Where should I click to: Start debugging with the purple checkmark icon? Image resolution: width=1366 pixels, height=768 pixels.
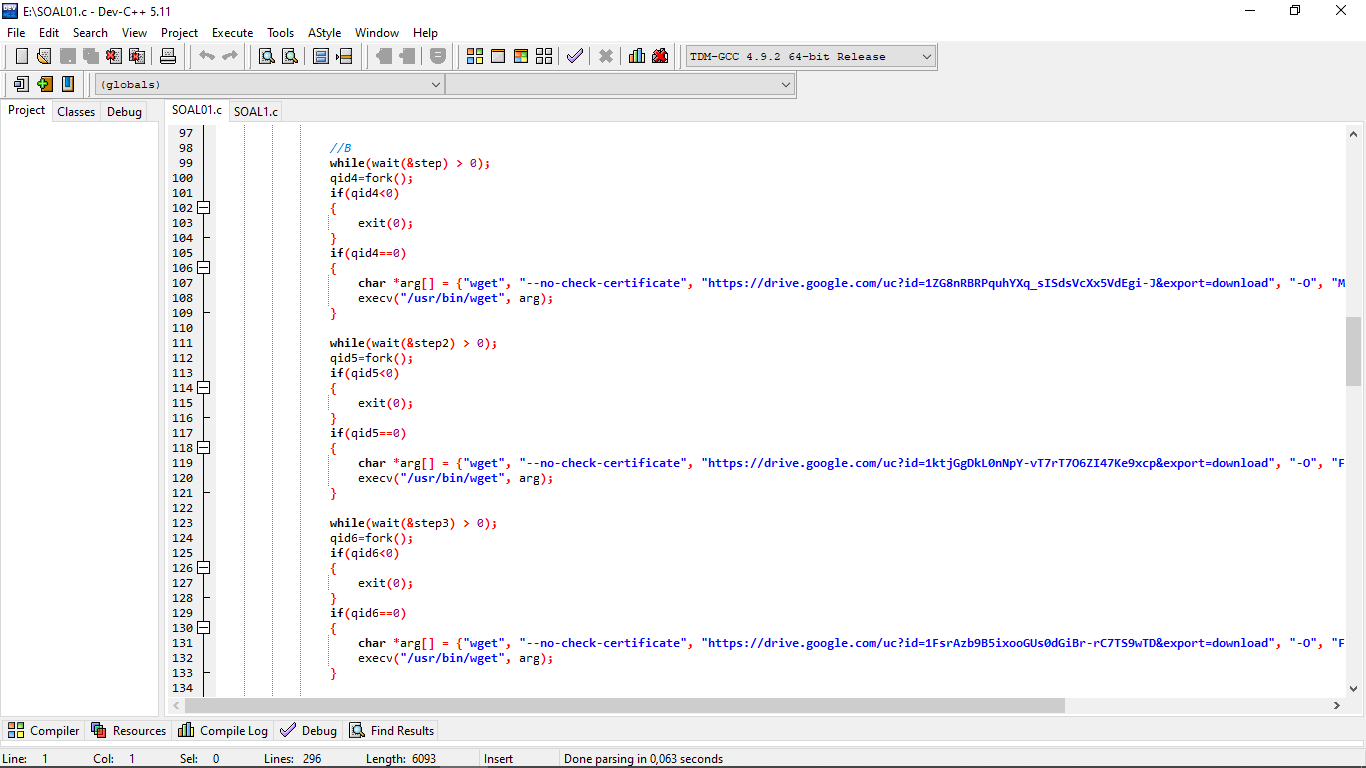coord(574,56)
